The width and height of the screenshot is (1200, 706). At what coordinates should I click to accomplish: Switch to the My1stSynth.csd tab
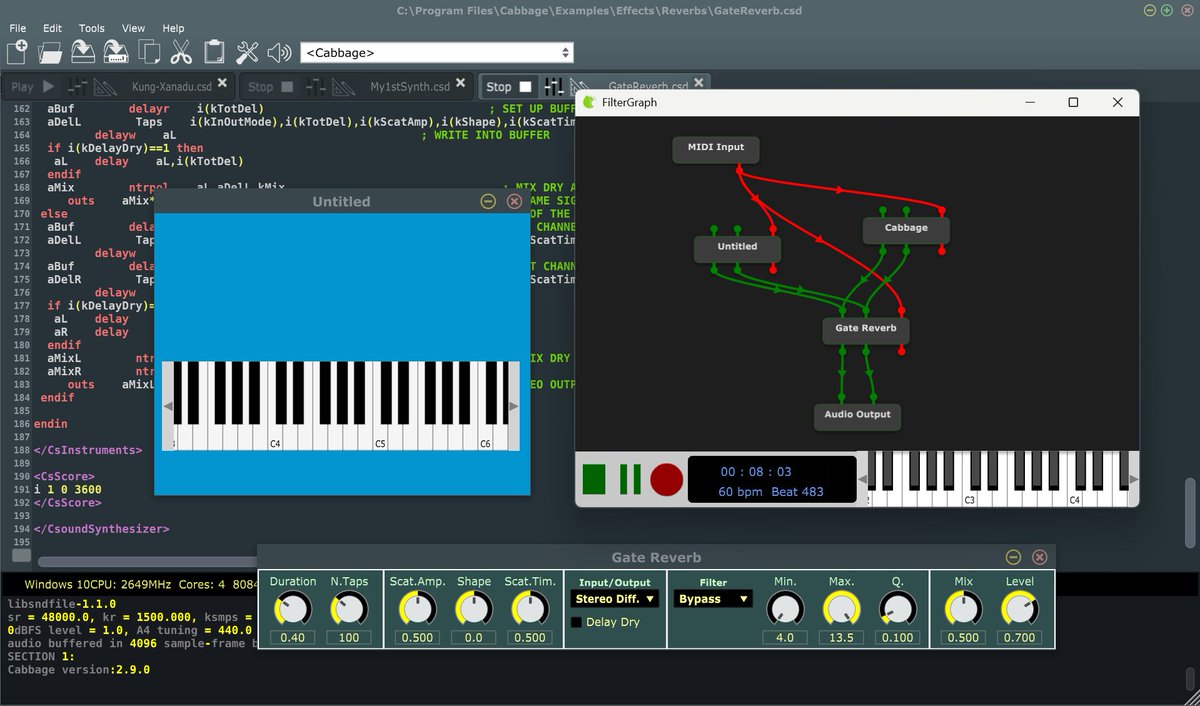point(410,87)
